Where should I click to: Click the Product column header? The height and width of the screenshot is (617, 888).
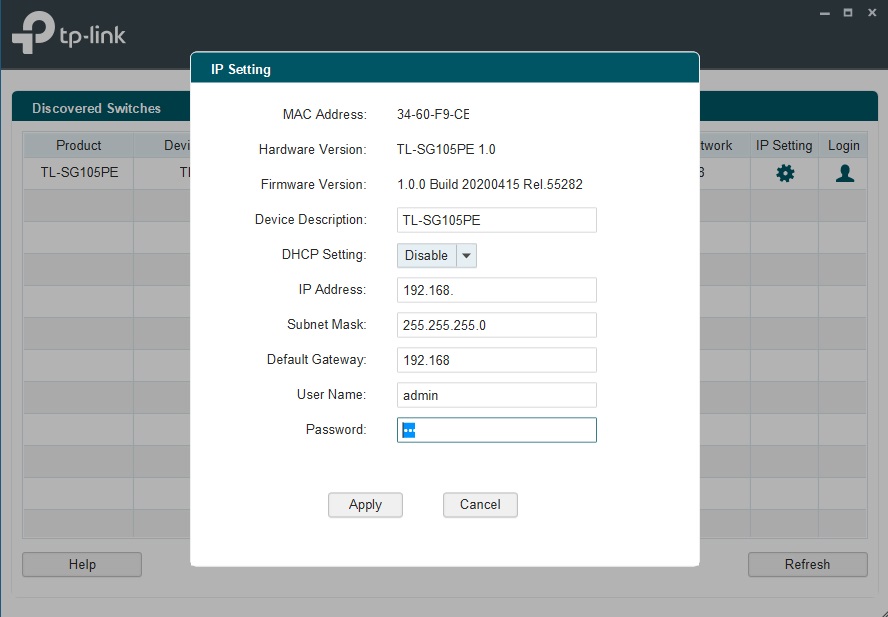tap(78, 146)
